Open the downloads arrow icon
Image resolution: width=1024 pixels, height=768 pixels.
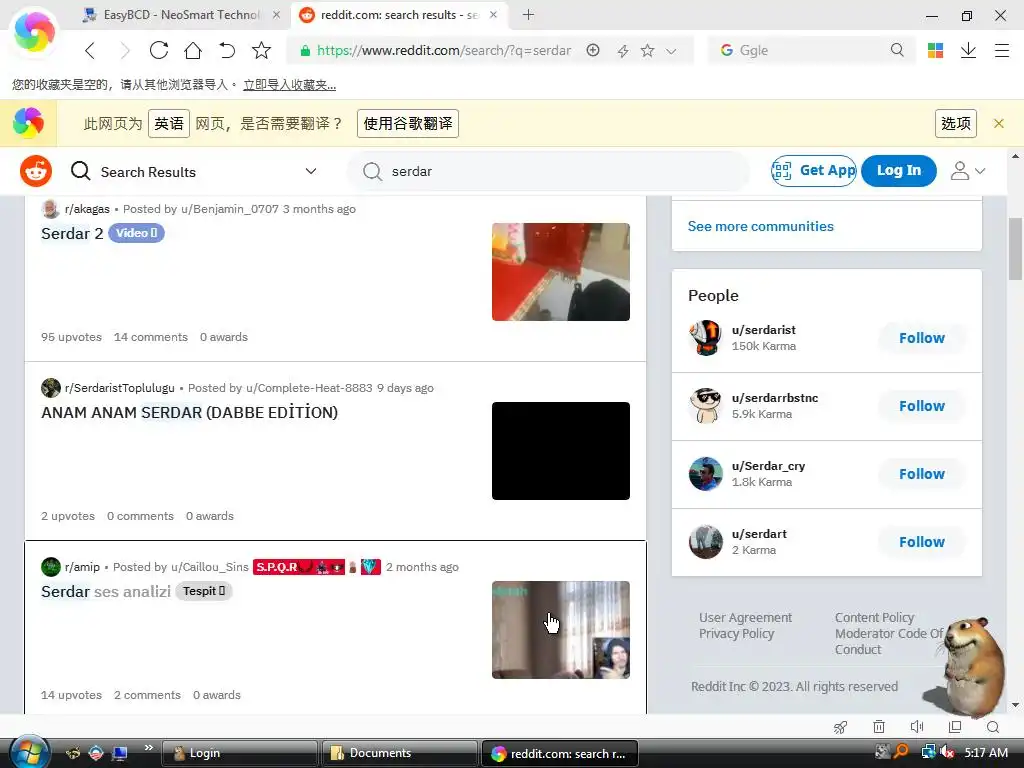(968, 50)
